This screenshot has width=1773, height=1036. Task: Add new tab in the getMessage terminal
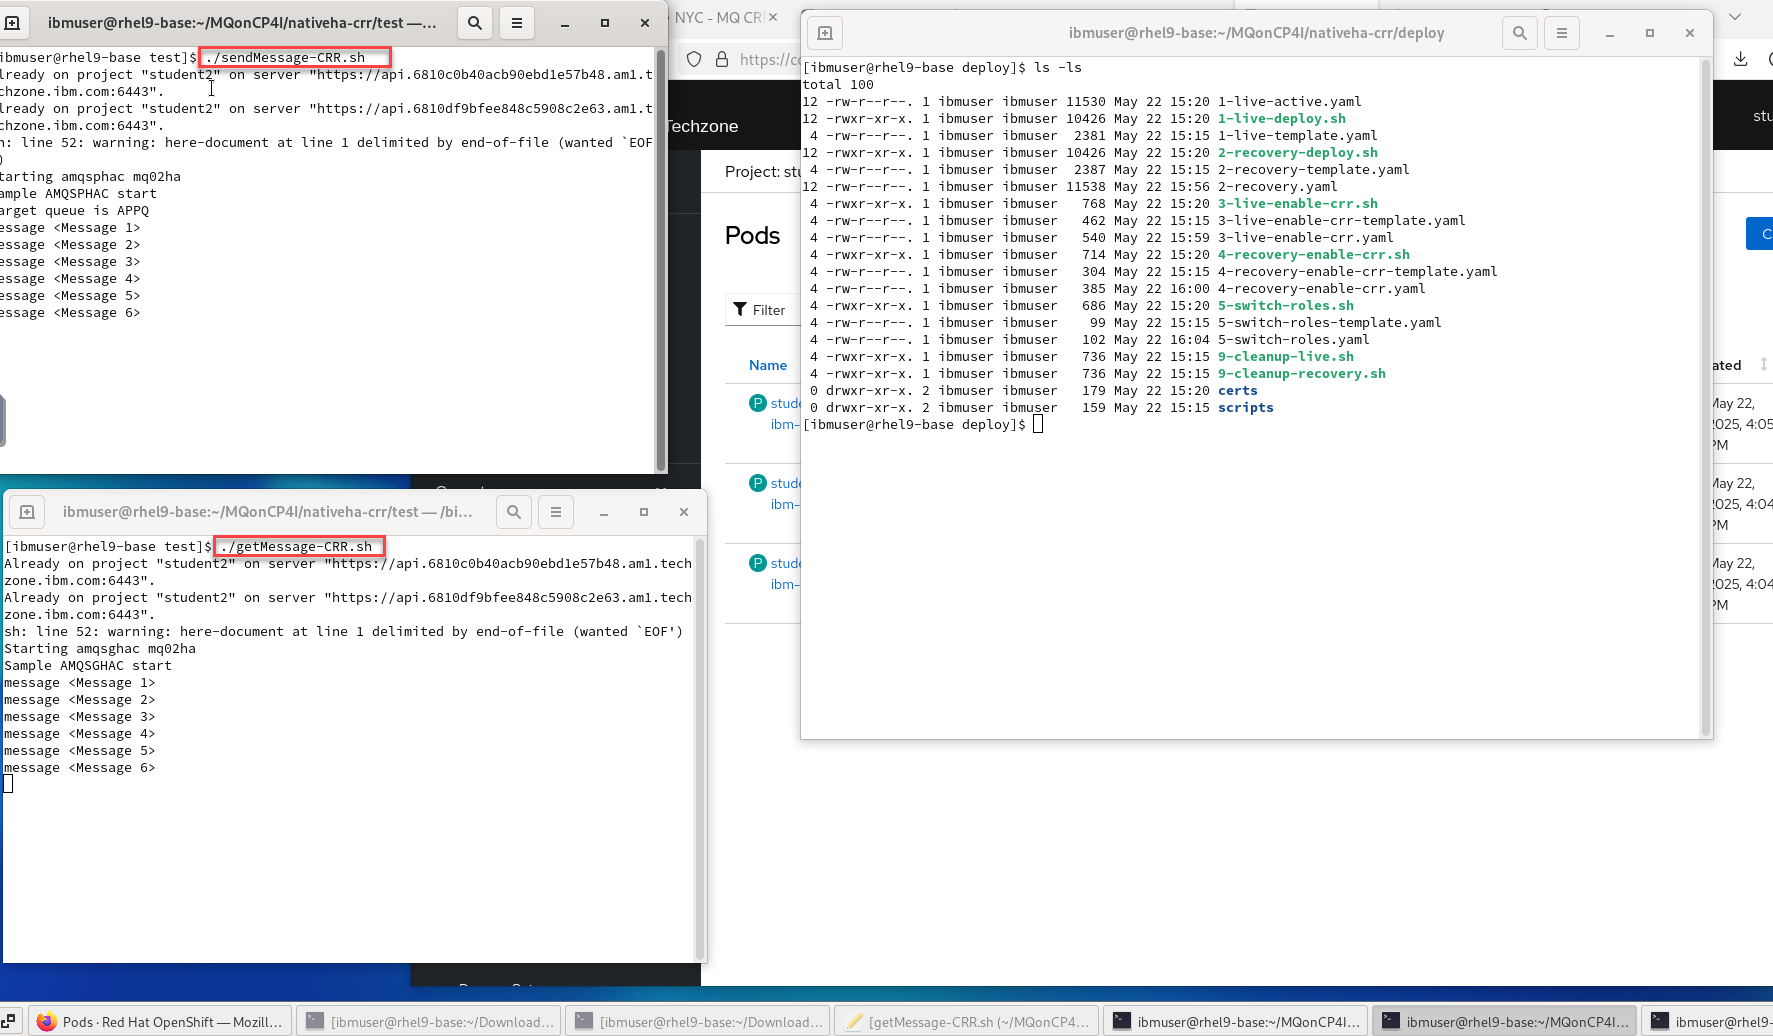27,512
